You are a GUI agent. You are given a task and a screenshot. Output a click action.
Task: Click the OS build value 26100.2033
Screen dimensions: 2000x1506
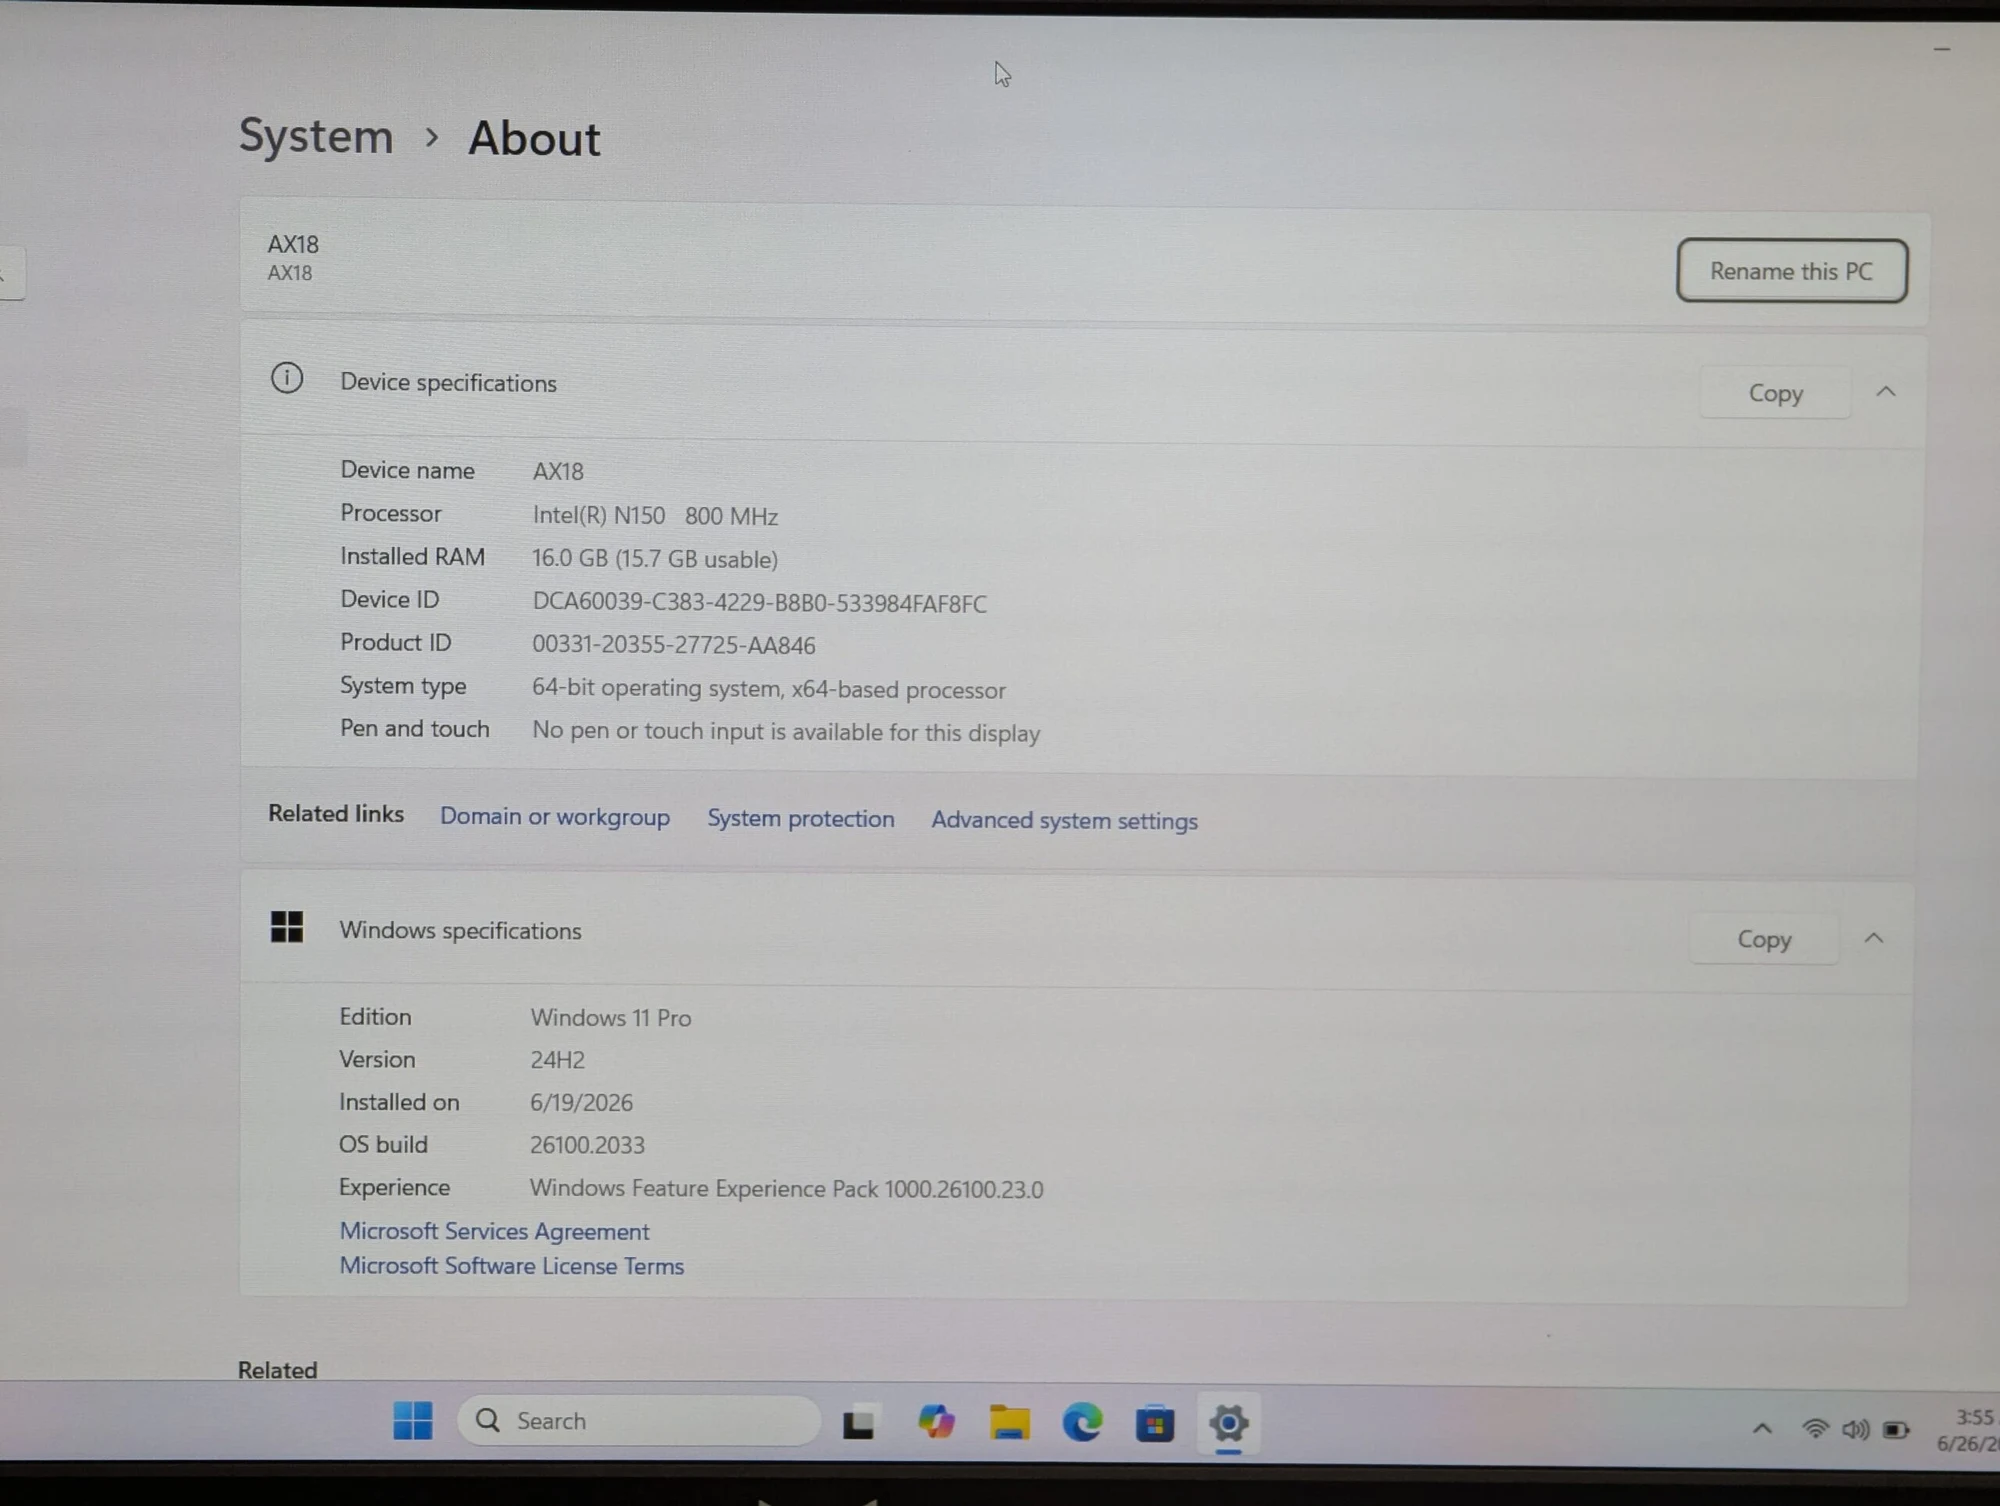click(x=587, y=1145)
